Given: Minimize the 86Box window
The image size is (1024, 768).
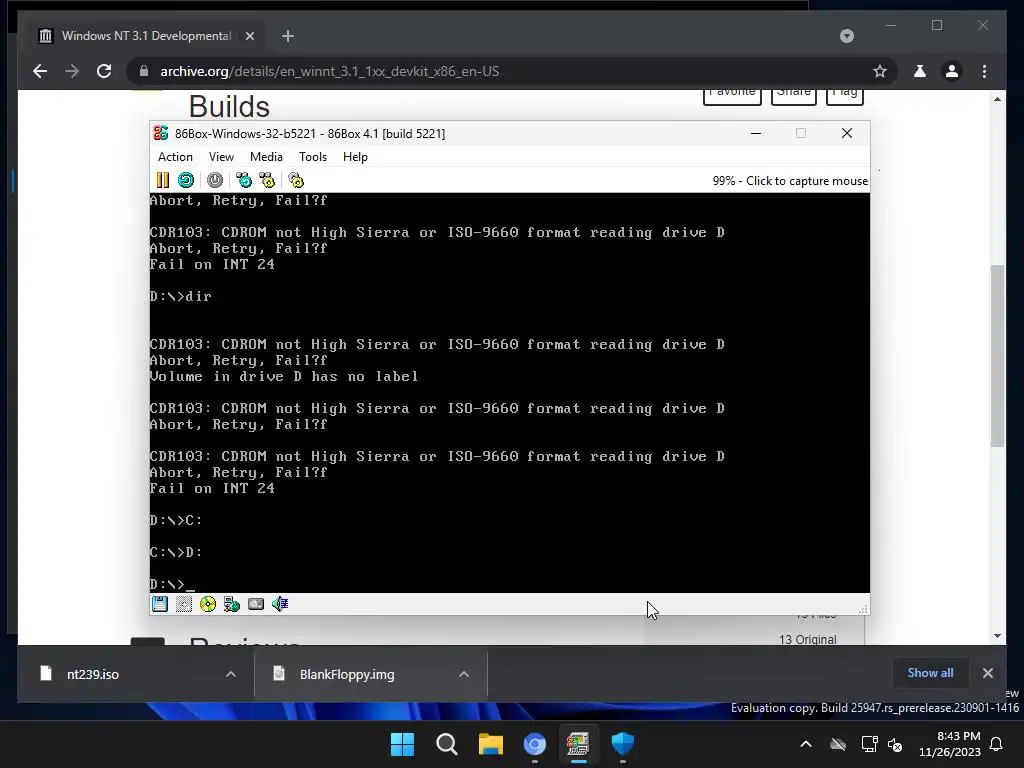Looking at the screenshot, I should coord(756,133).
